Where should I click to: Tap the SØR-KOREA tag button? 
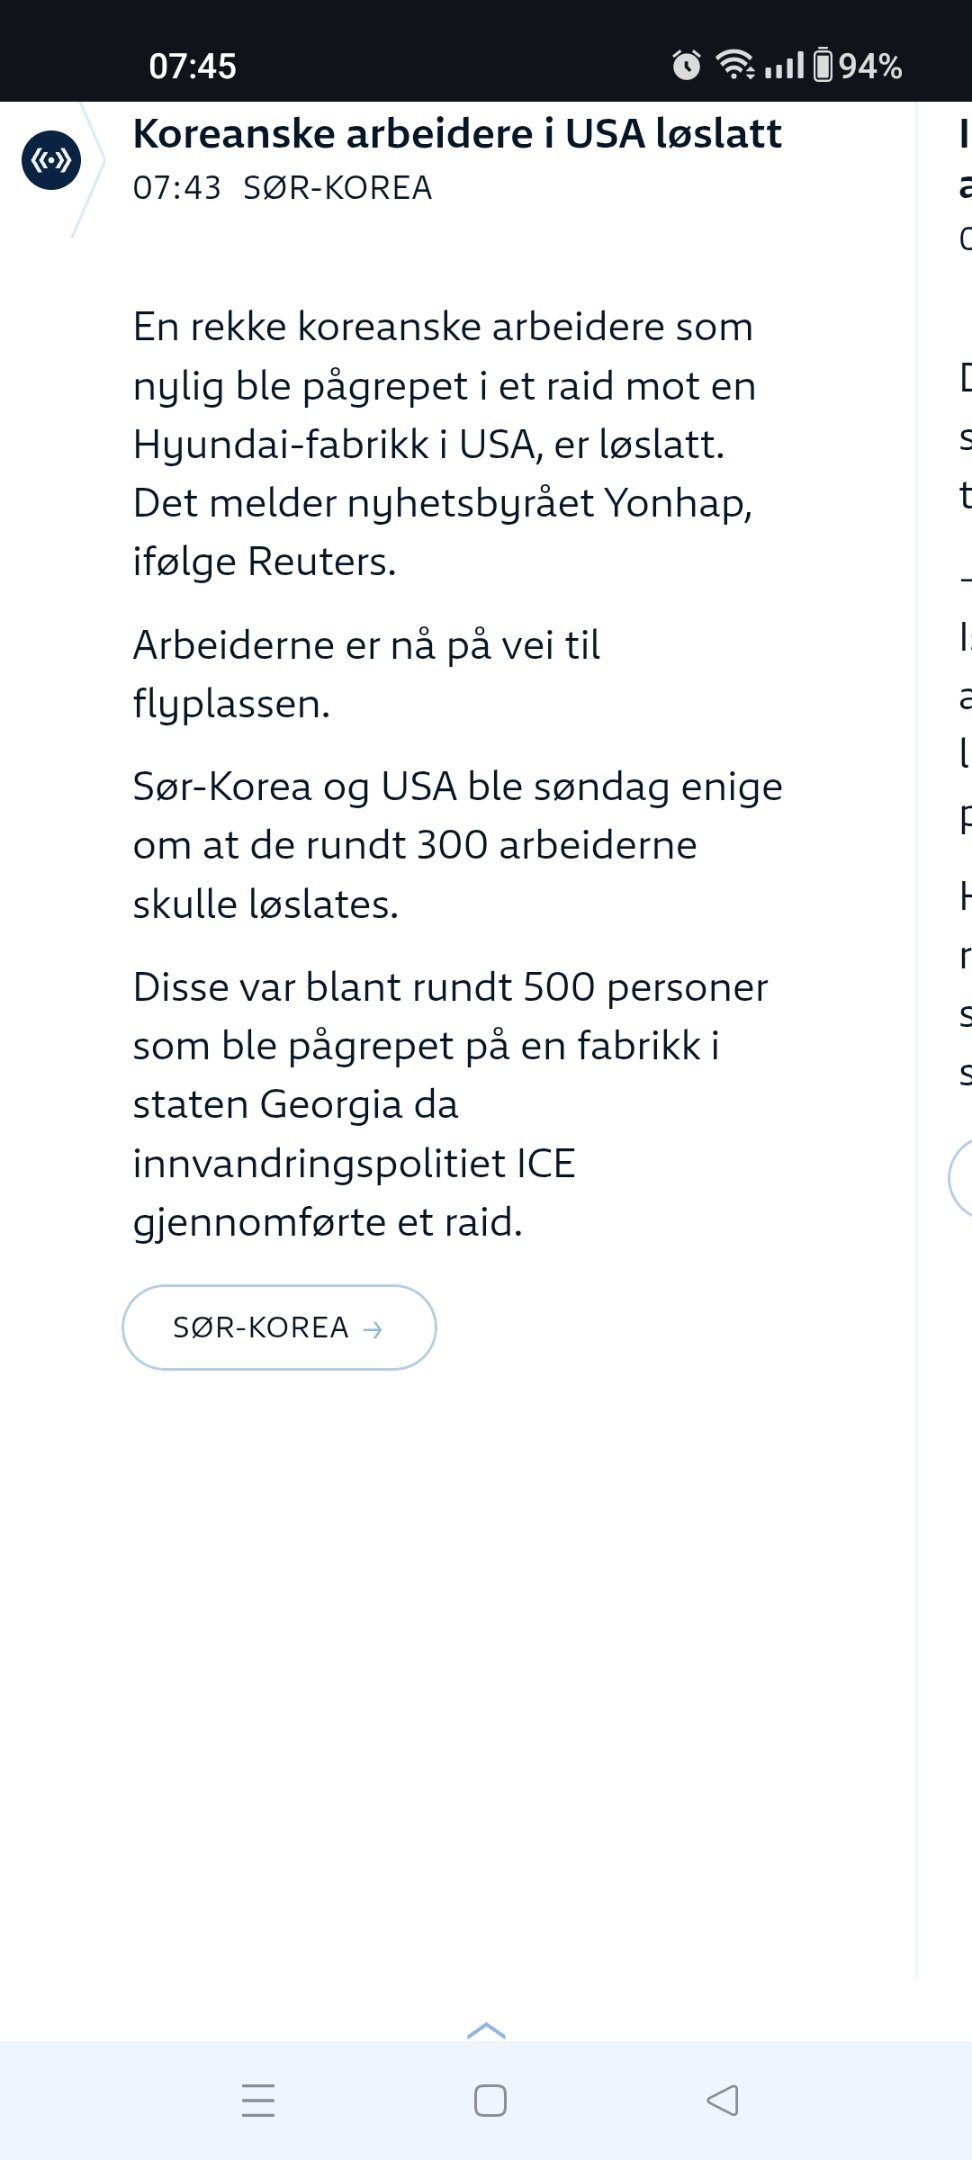(x=279, y=1327)
